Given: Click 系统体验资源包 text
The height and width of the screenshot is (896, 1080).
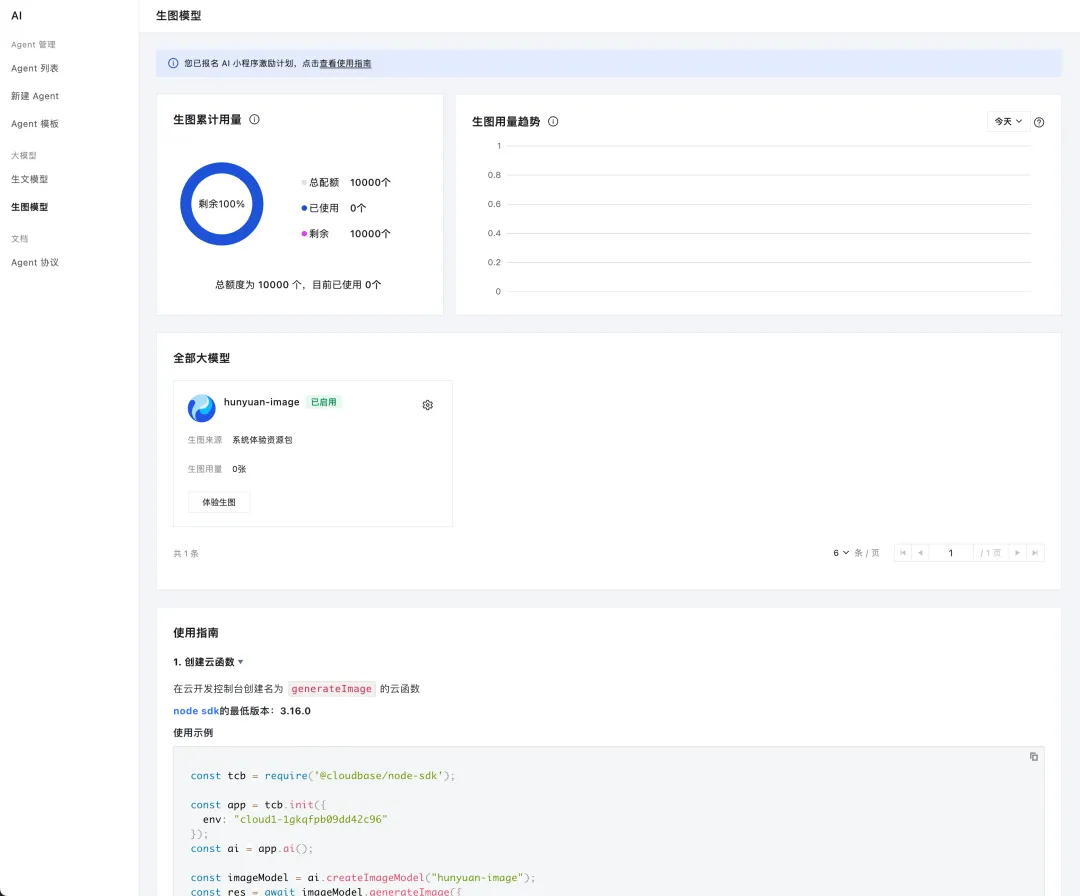Looking at the screenshot, I should tap(262, 440).
